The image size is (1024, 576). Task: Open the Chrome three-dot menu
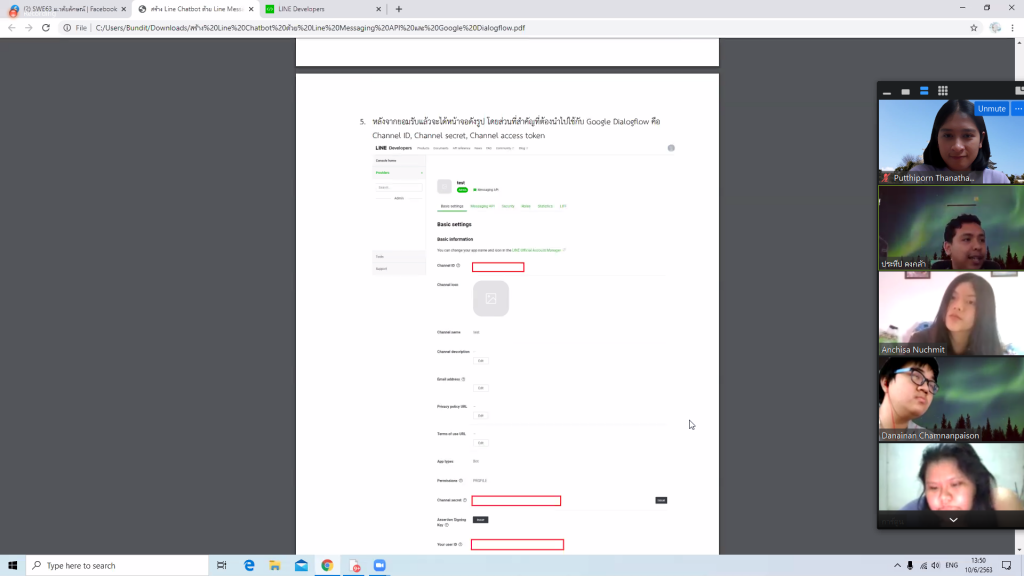[x=1013, y=28]
